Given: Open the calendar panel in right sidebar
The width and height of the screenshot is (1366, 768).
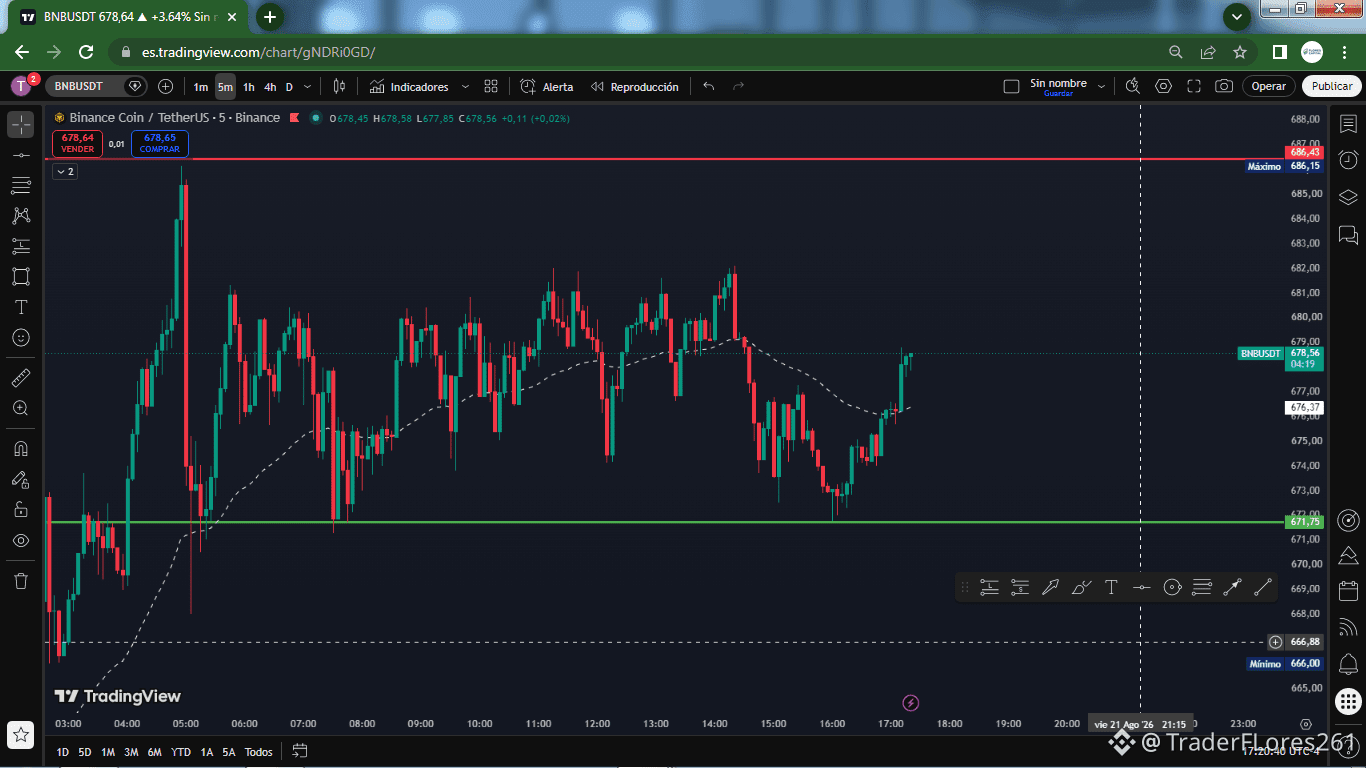Looking at the screenshot, I should pos(1348,591).
